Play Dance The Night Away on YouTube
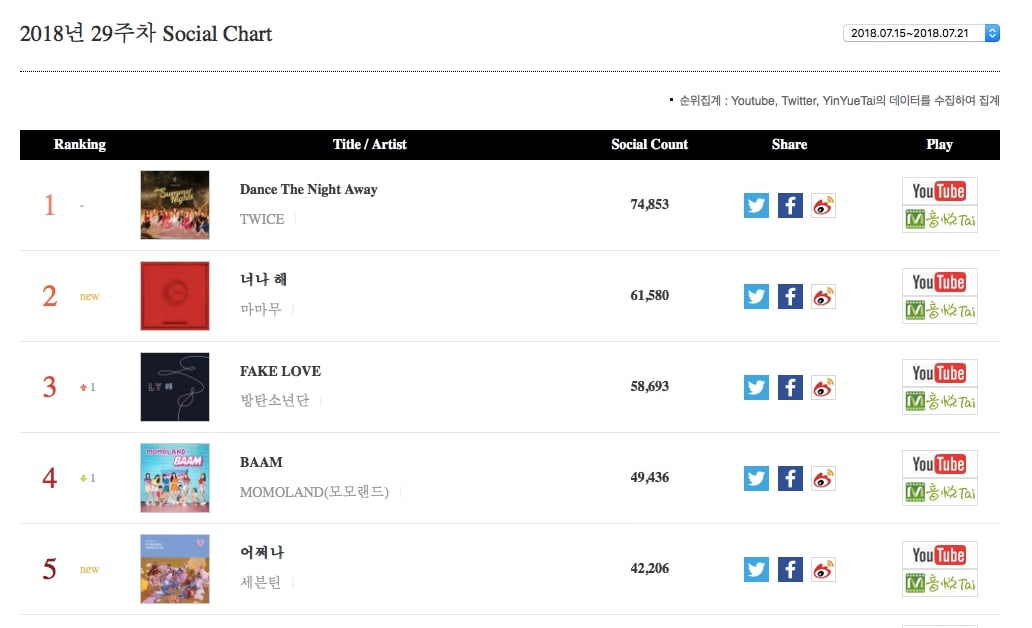This screenshot has width=1032, height=628. tap(939, 191)
